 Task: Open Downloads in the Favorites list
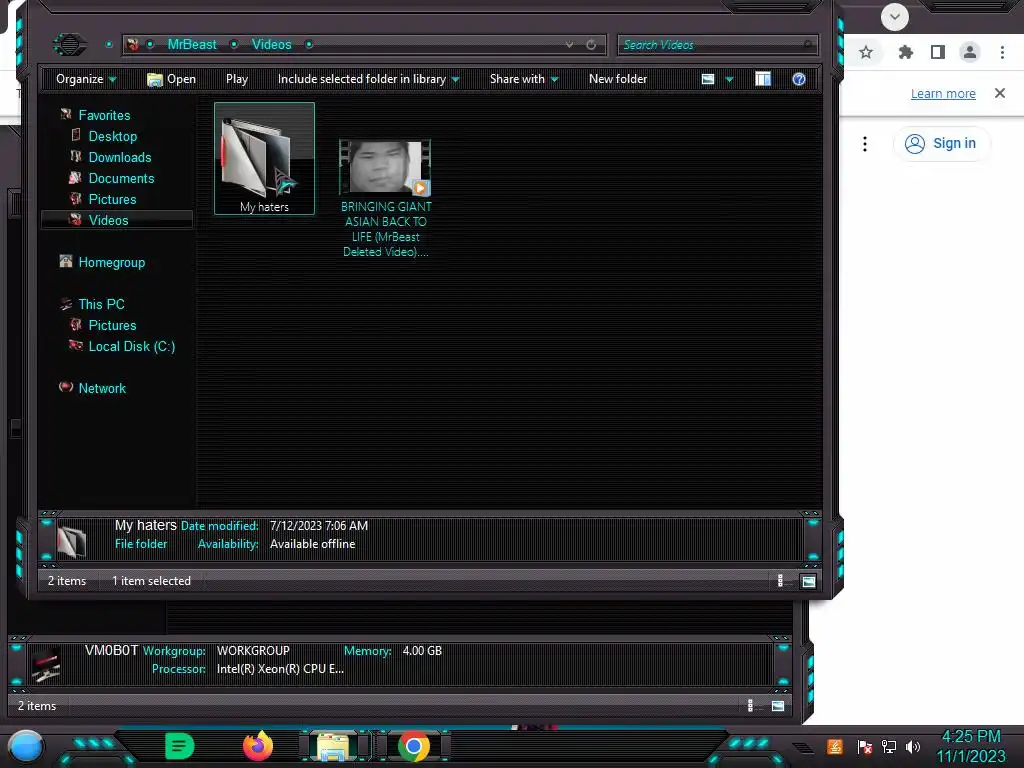click(120, 157)
